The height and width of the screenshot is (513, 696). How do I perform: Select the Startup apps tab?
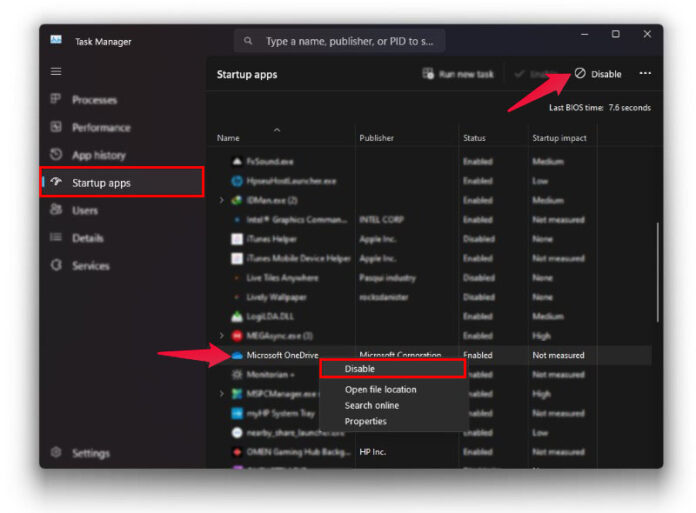point(101,183)
